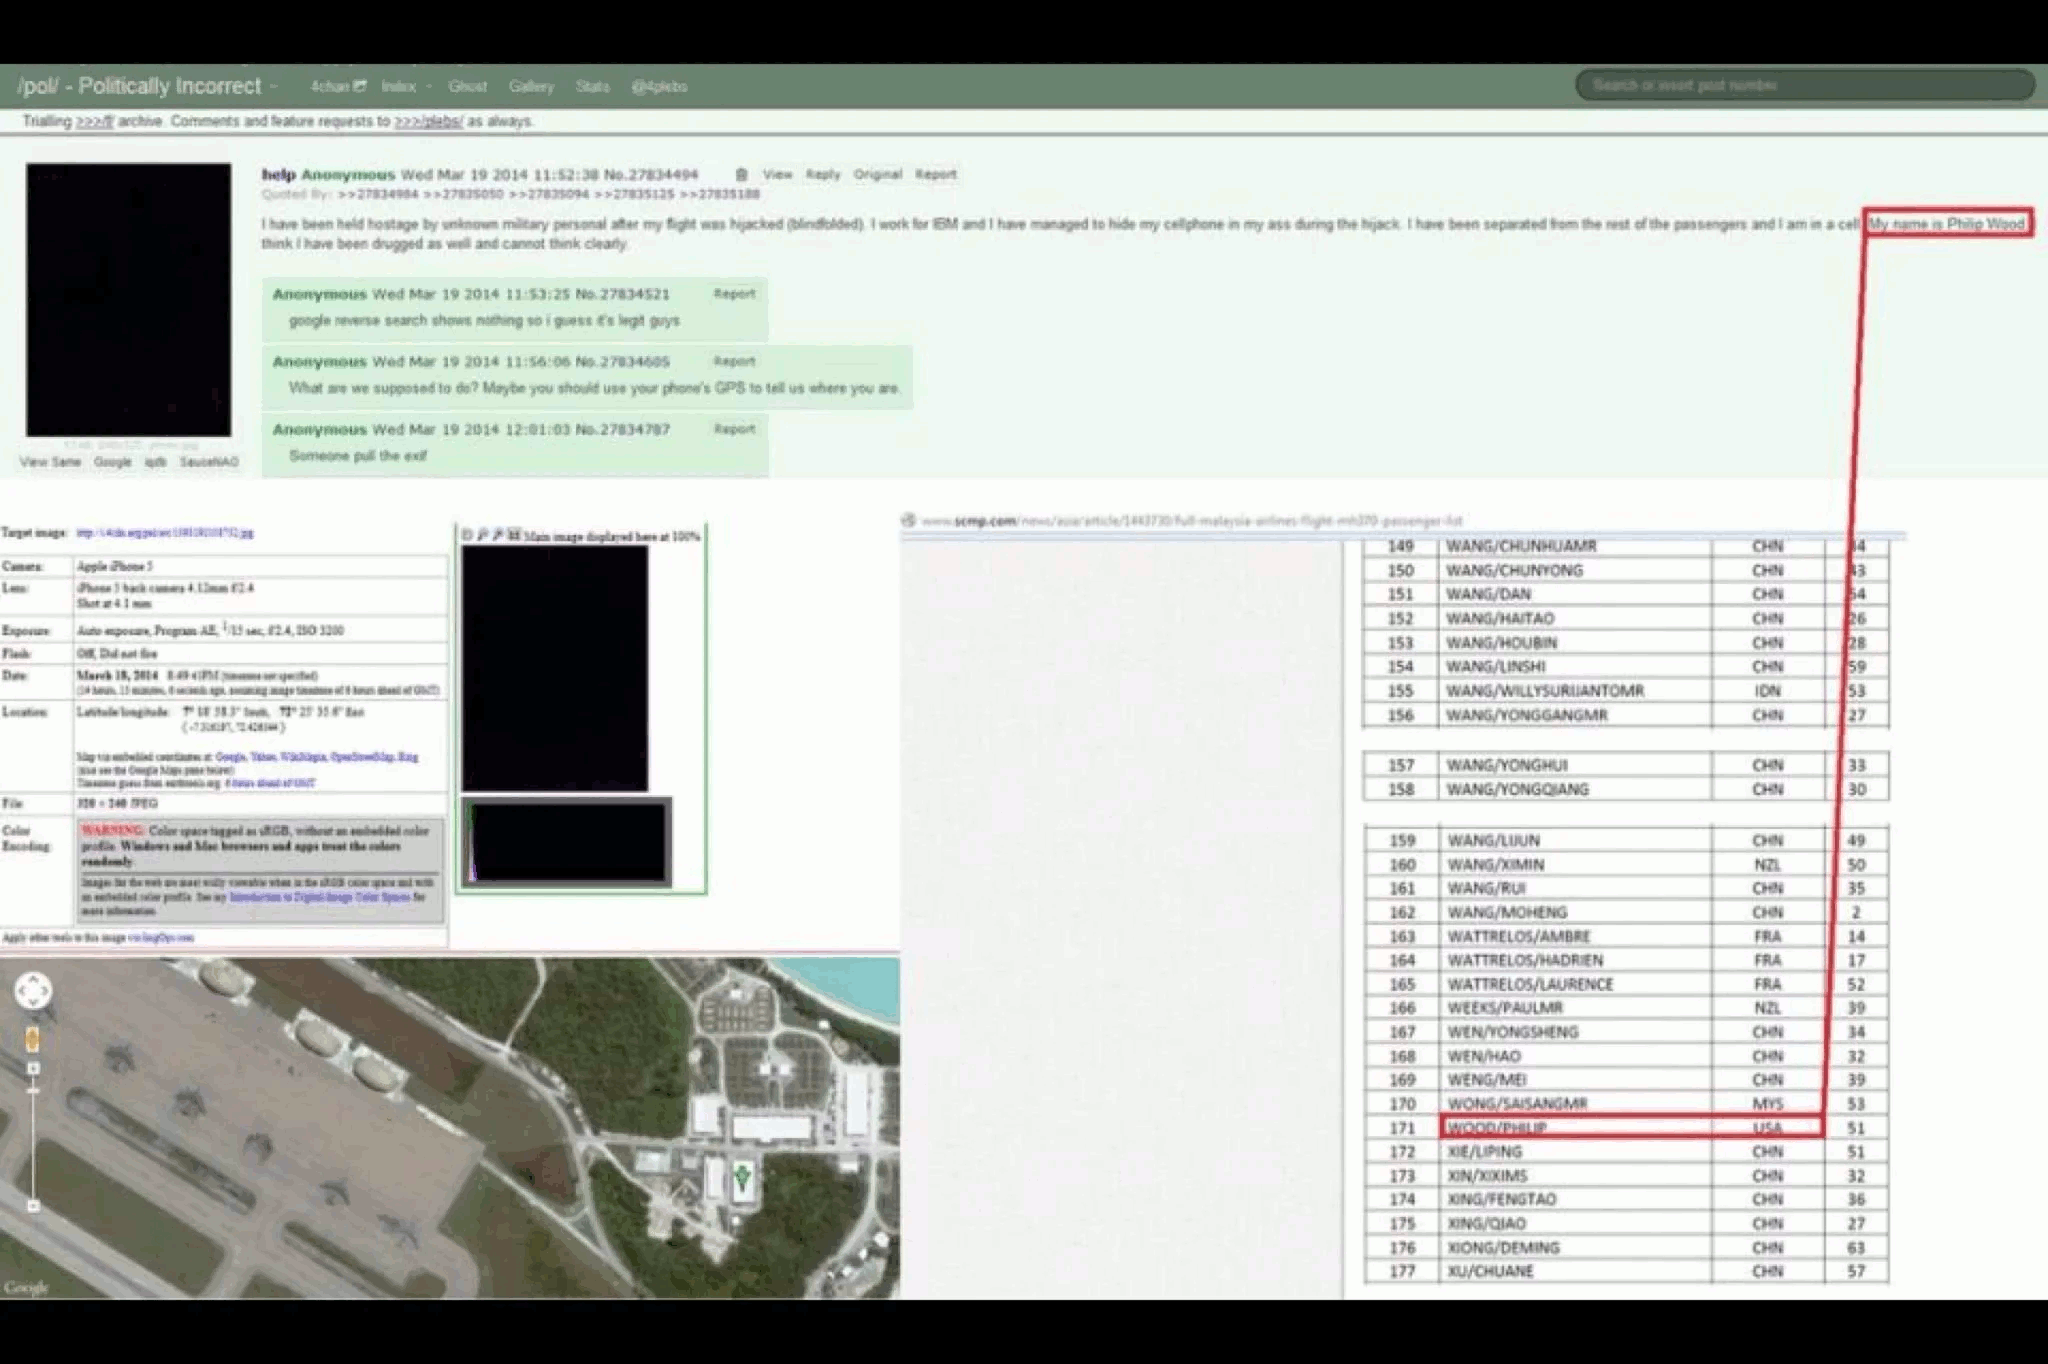Open the Google map coordinates link
The height and width of the screenshot is (1364, 2048).
click(231, 757)
